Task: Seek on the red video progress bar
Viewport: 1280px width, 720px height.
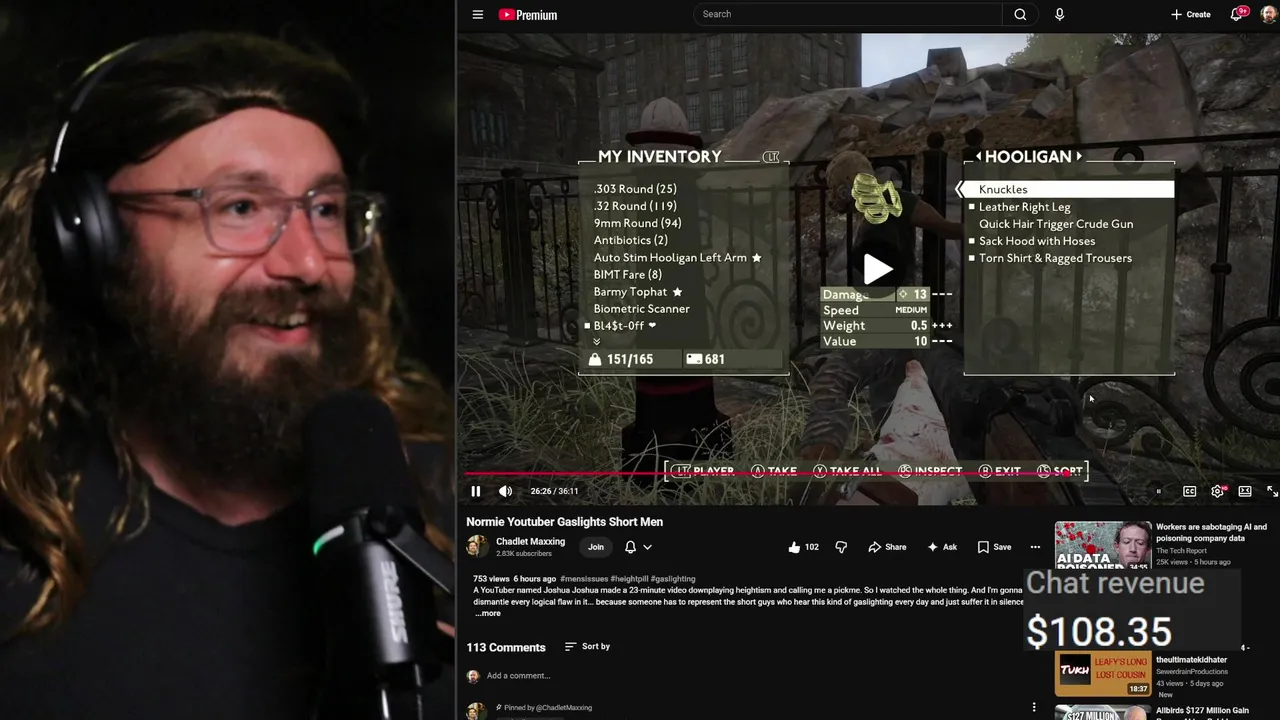Action: click(x=868, y=474)
